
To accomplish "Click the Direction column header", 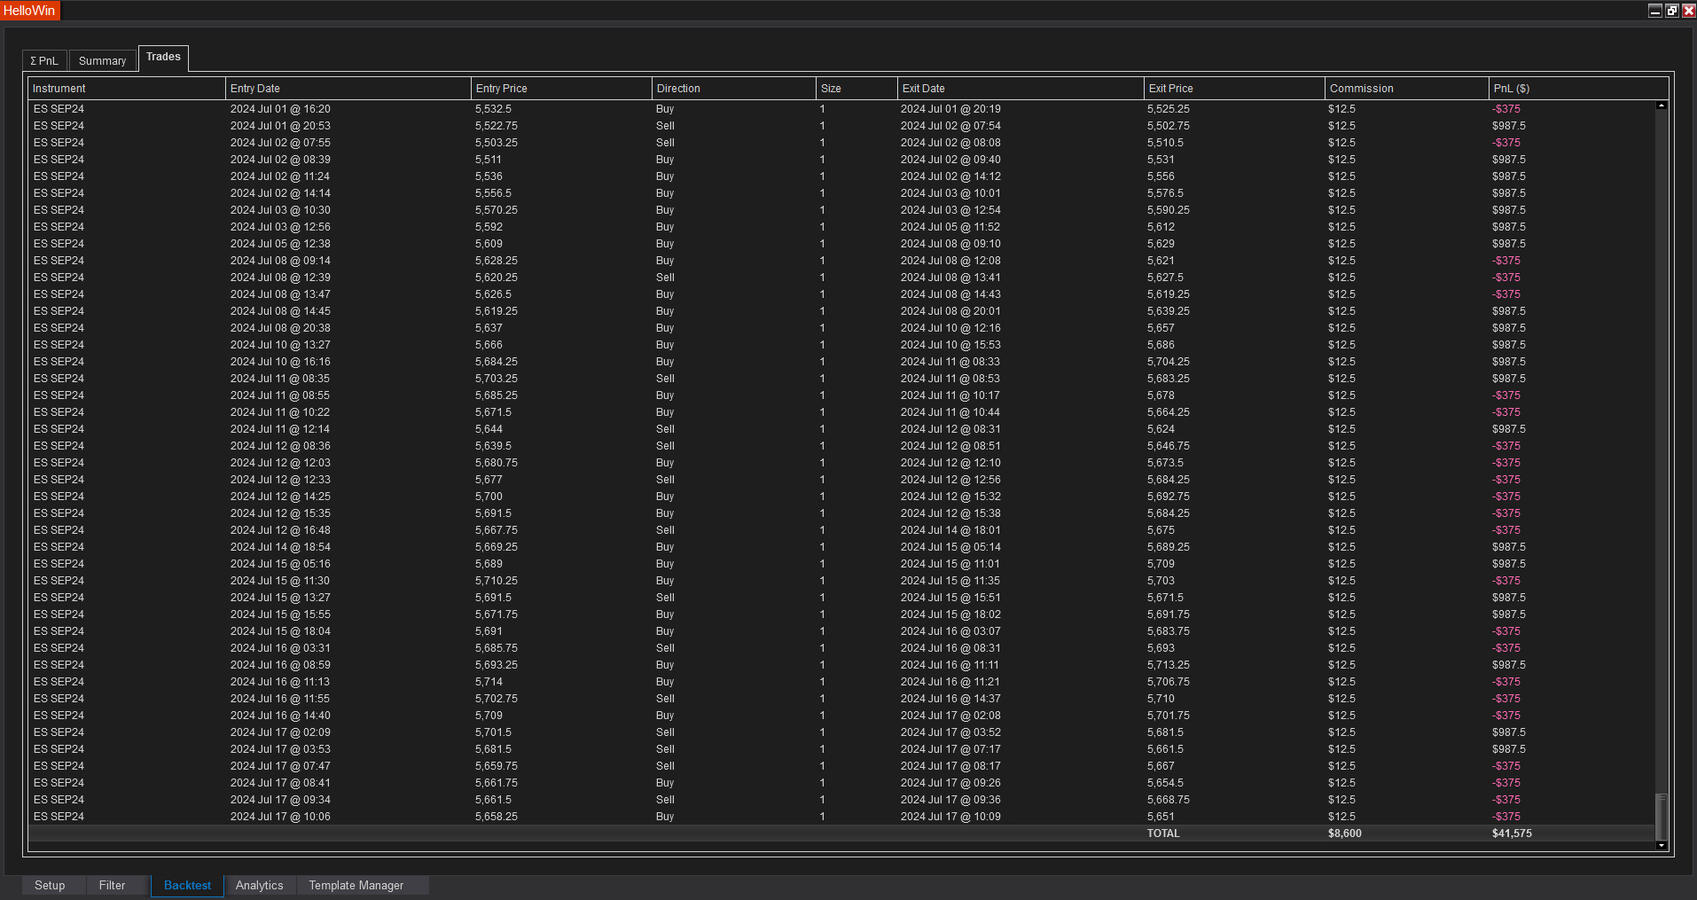I will tap(678, 89).
